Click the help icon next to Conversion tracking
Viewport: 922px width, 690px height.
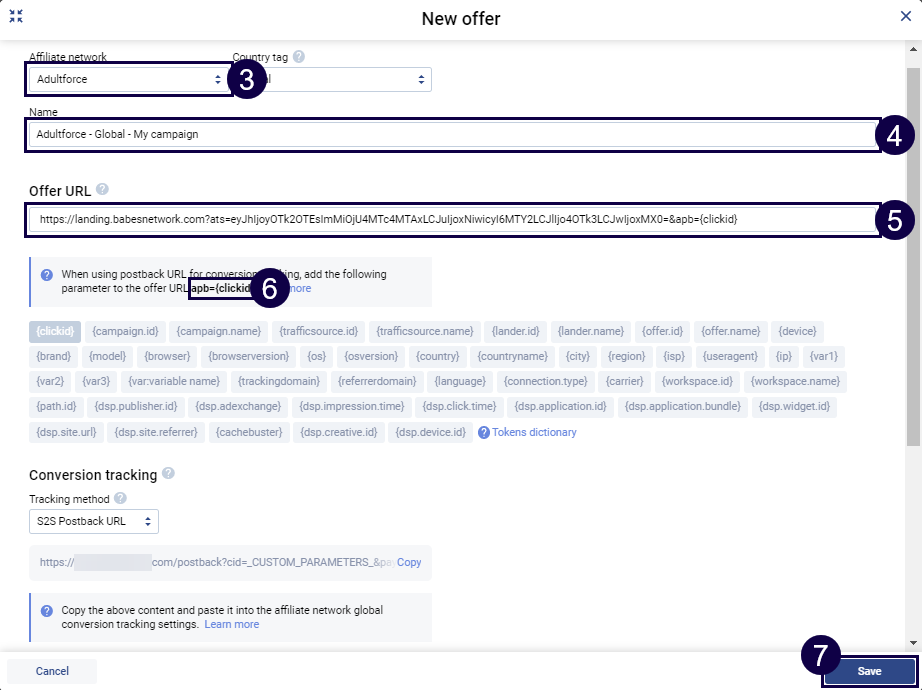tap(168, 474)
